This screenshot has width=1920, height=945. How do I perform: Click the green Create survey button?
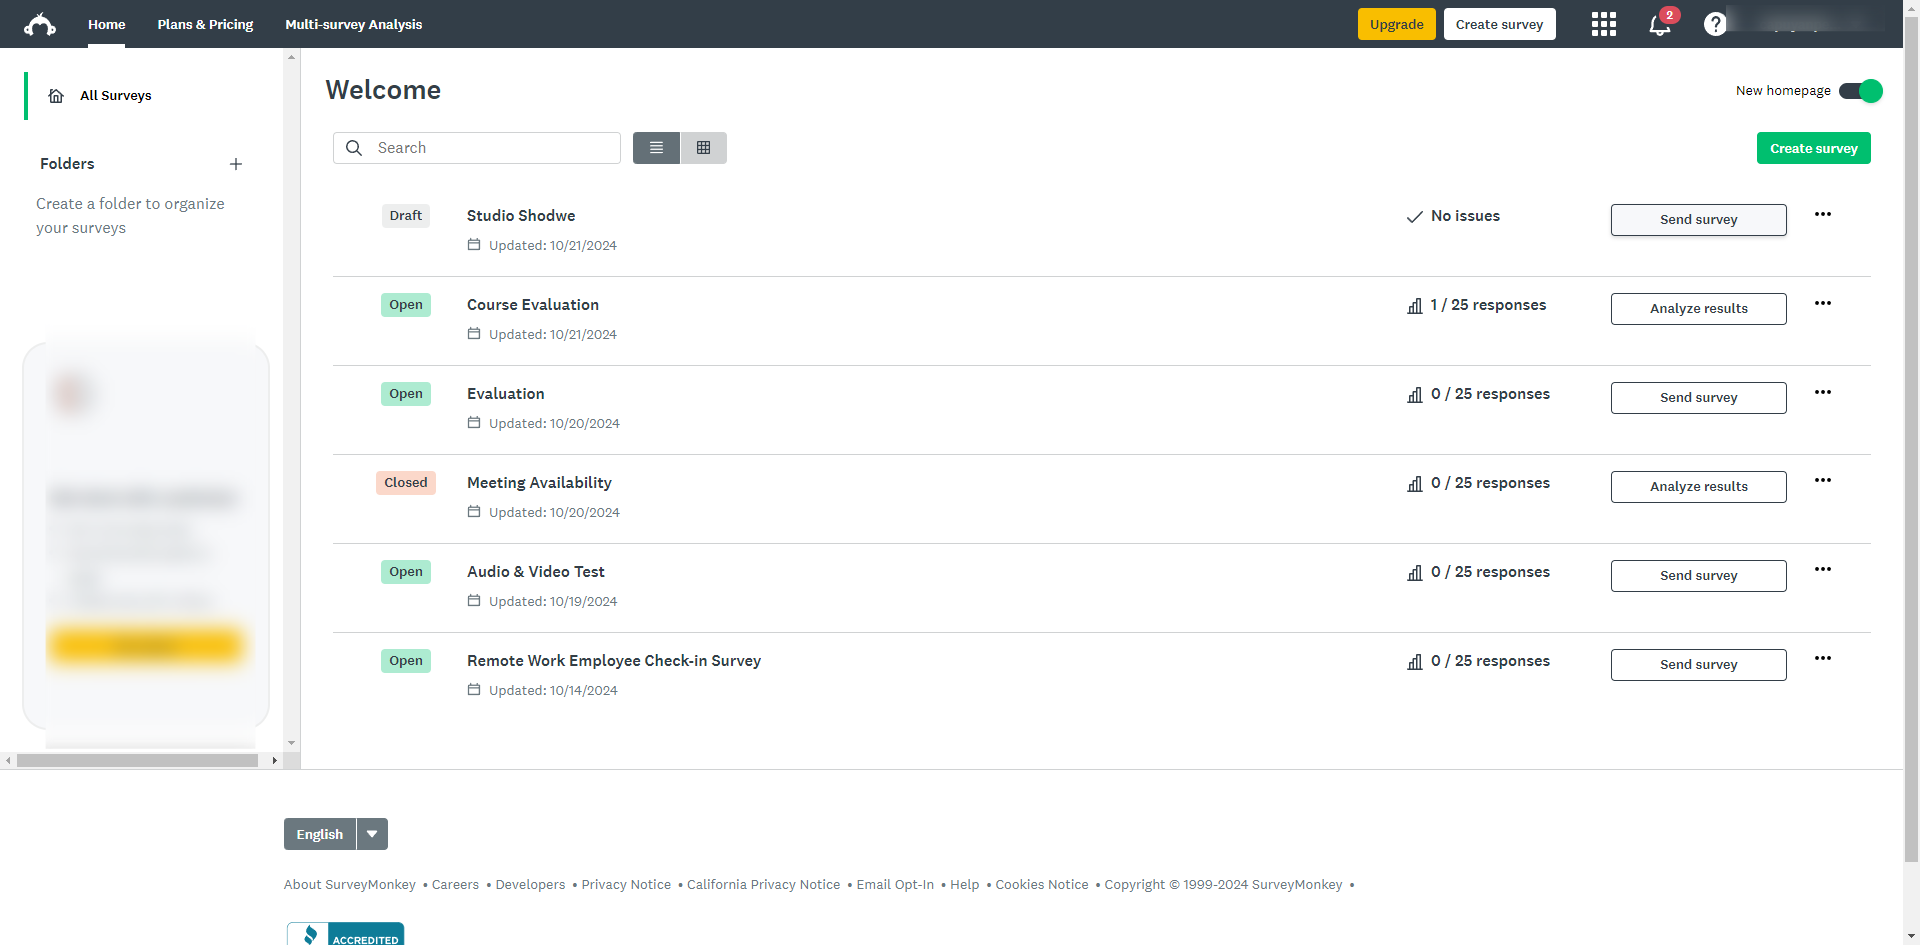pos(1813,148)
